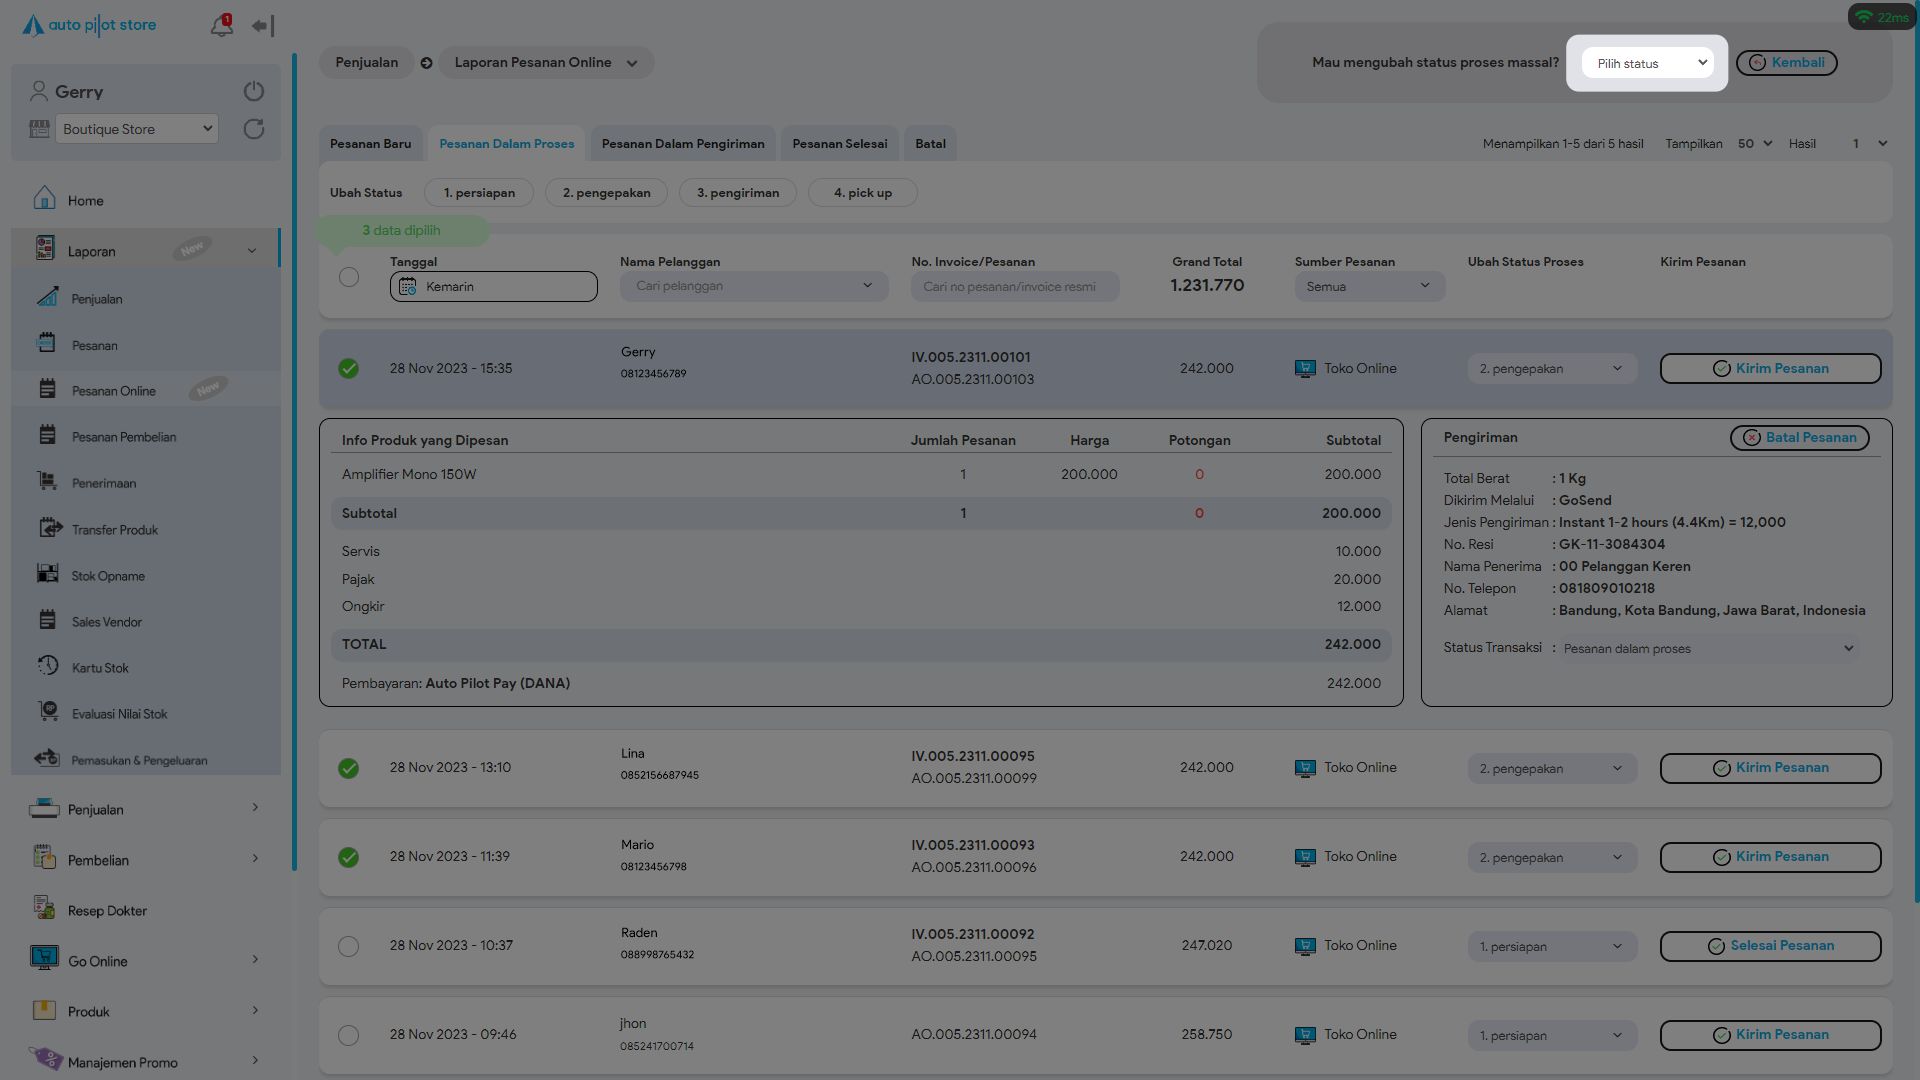Click the Batal Pesanan button

pyautogui.click(x=1799, y=438)
